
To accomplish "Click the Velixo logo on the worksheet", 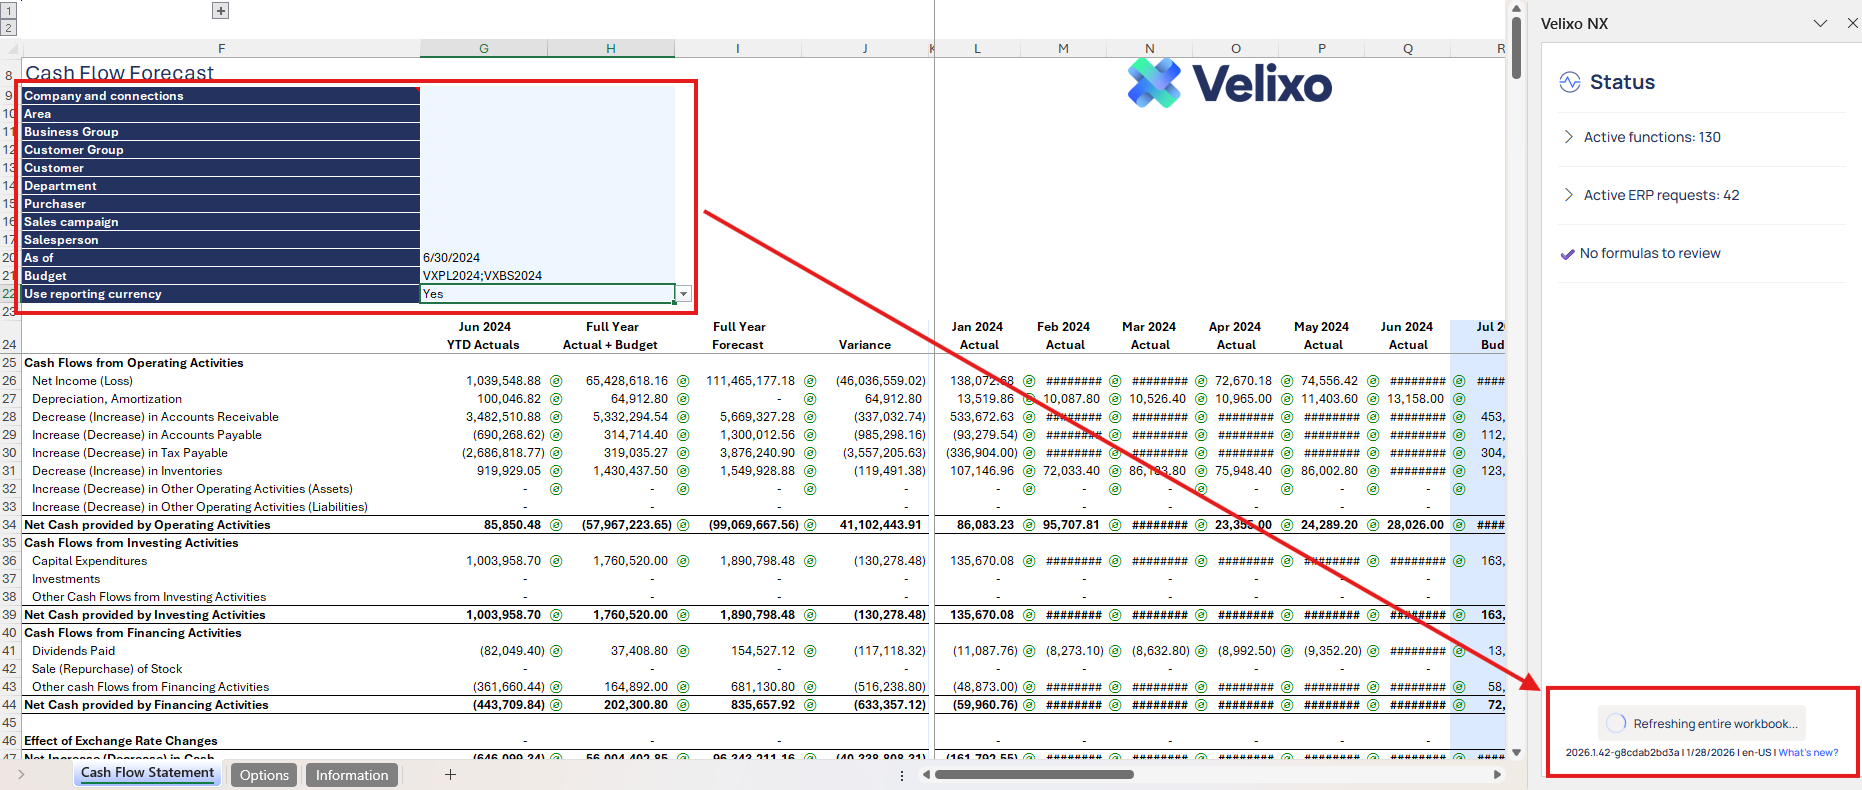I will point(1229,83).
